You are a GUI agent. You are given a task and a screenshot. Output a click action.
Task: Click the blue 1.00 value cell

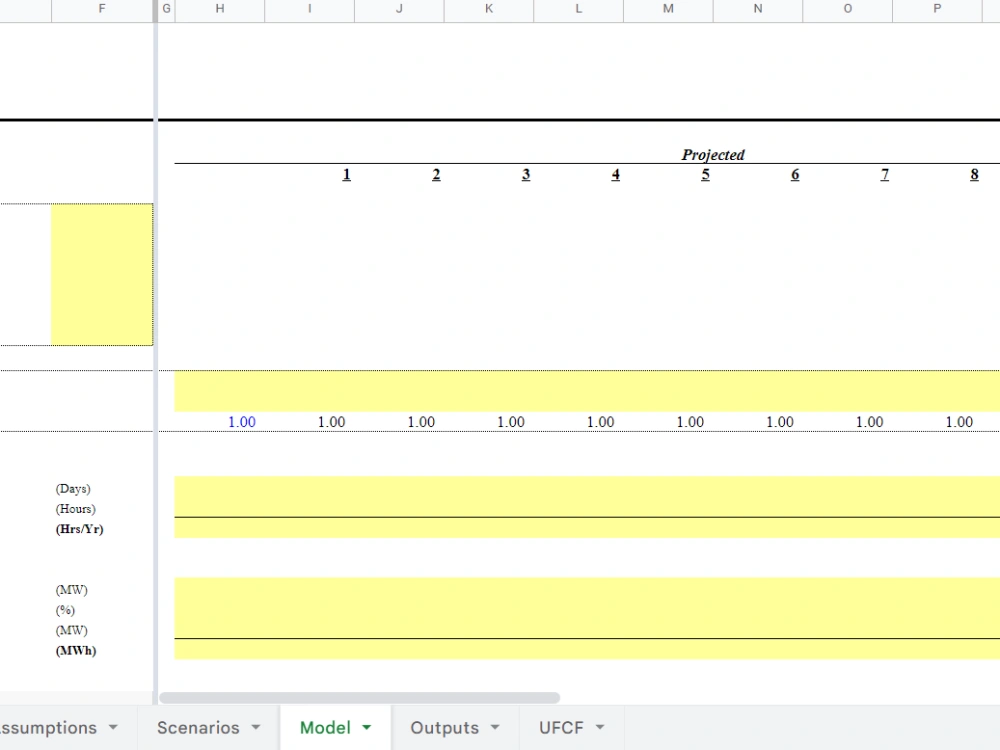(x=241, y=422)
